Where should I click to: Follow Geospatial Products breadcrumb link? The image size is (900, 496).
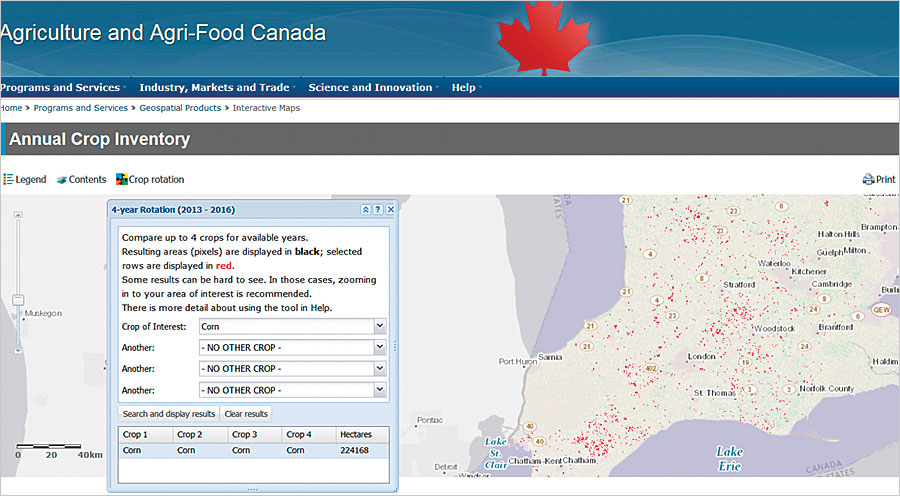[180, 108]
